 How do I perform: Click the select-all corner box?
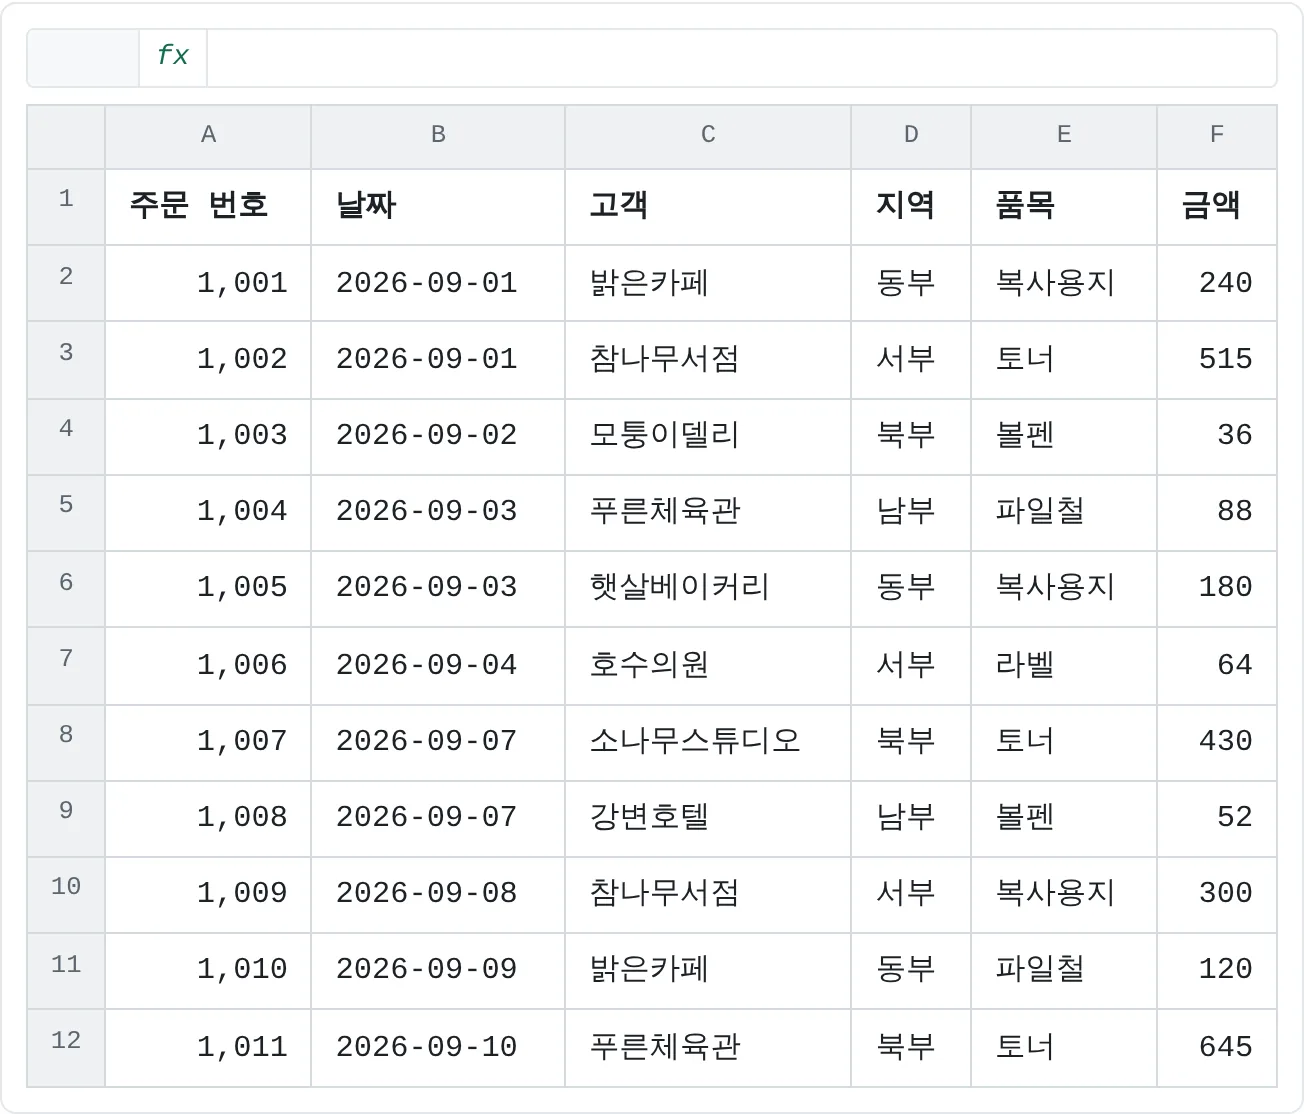(x=66, y=137)
